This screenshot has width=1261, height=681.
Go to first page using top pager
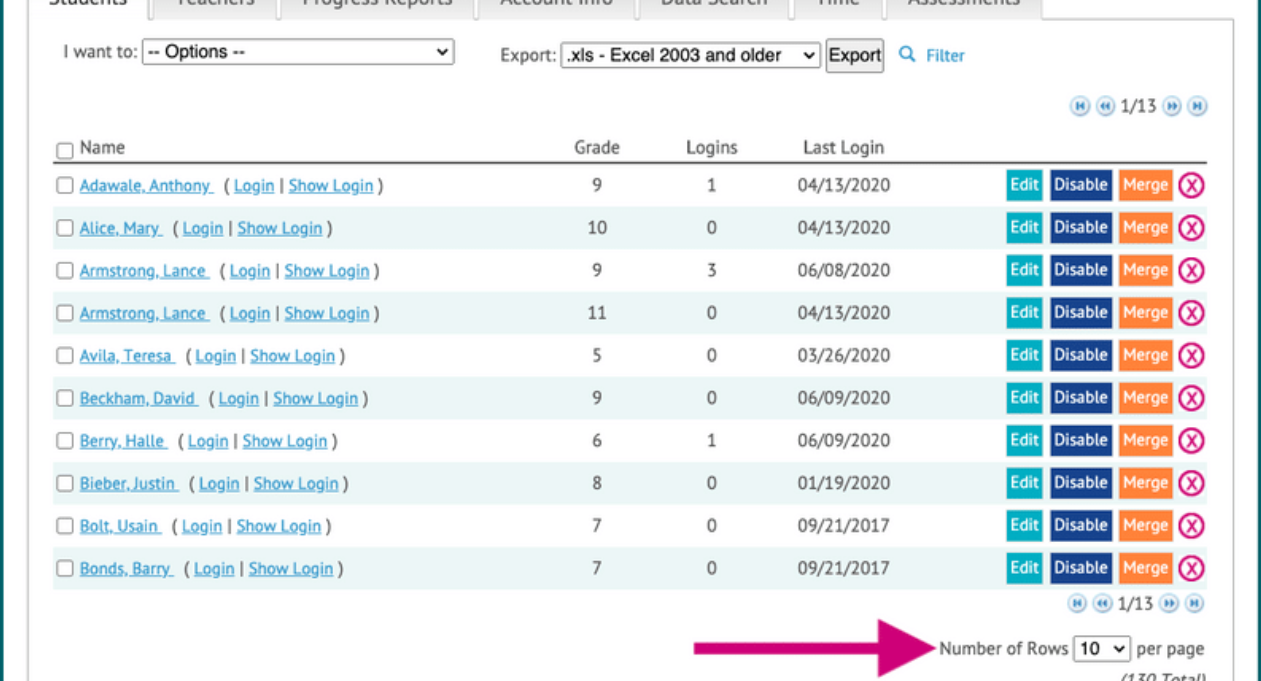pyautogui.click(x=1080, y=106)
